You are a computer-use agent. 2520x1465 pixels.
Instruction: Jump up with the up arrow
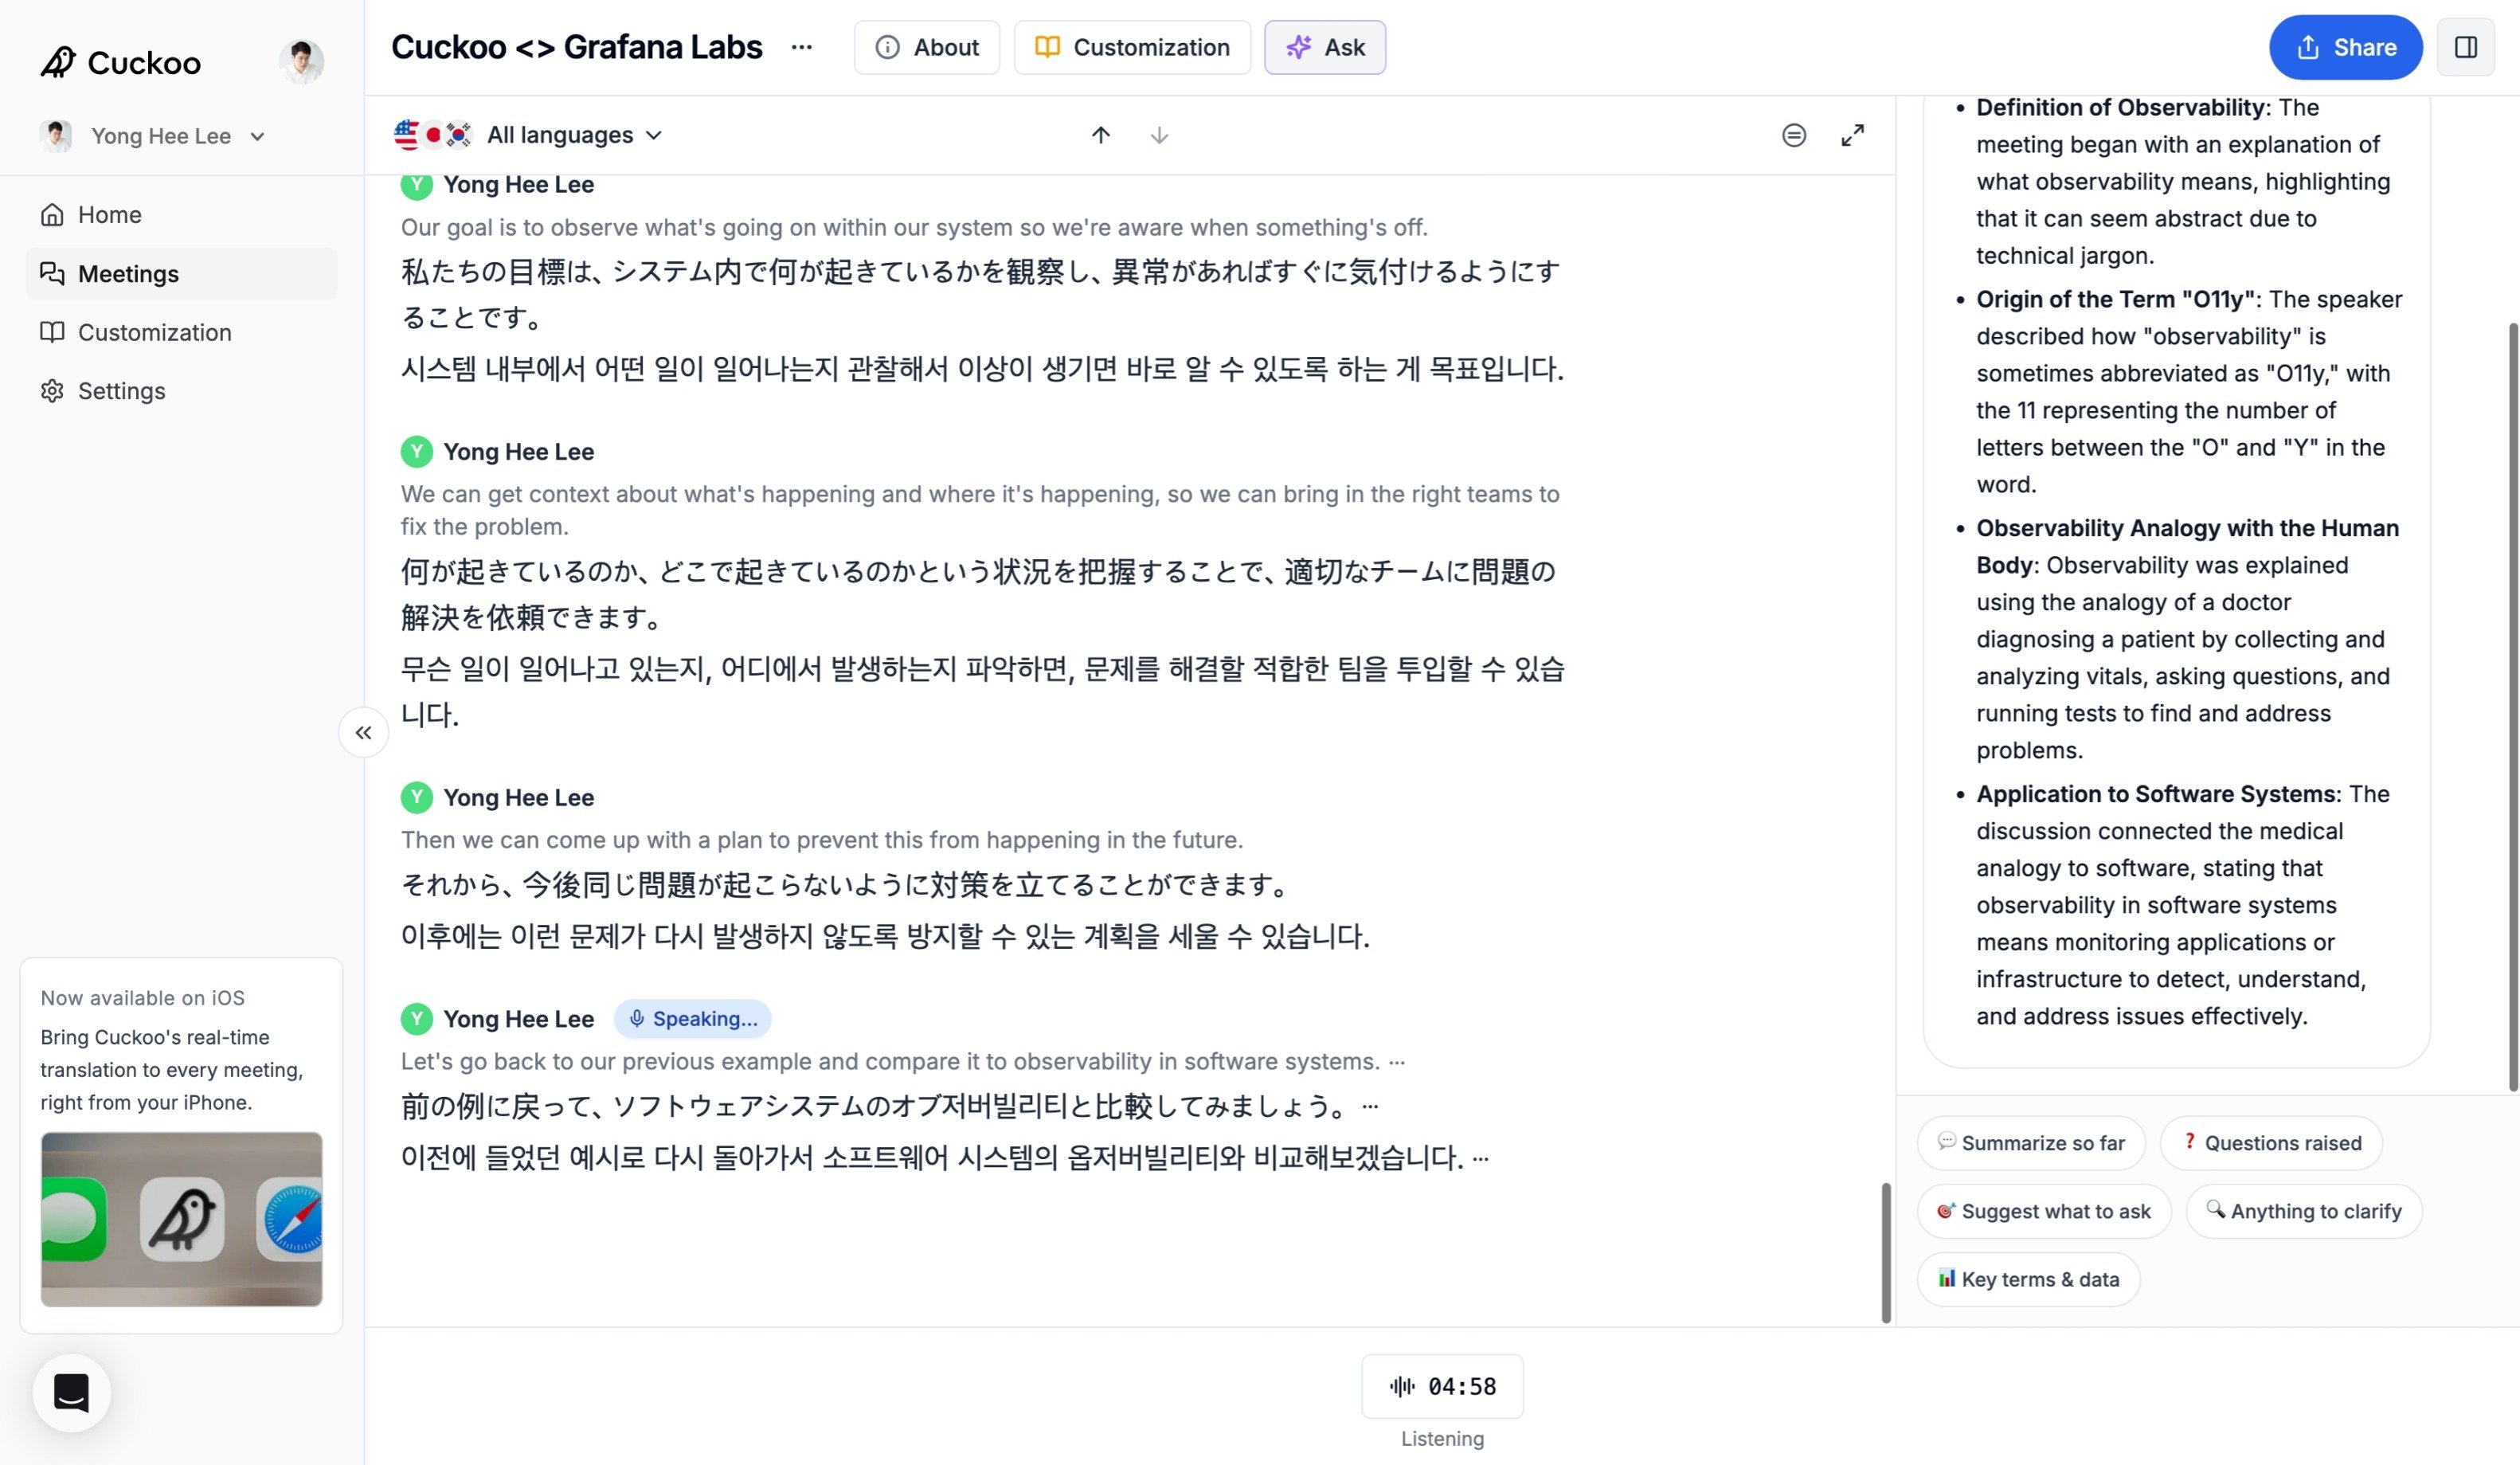click(1101, 135)
